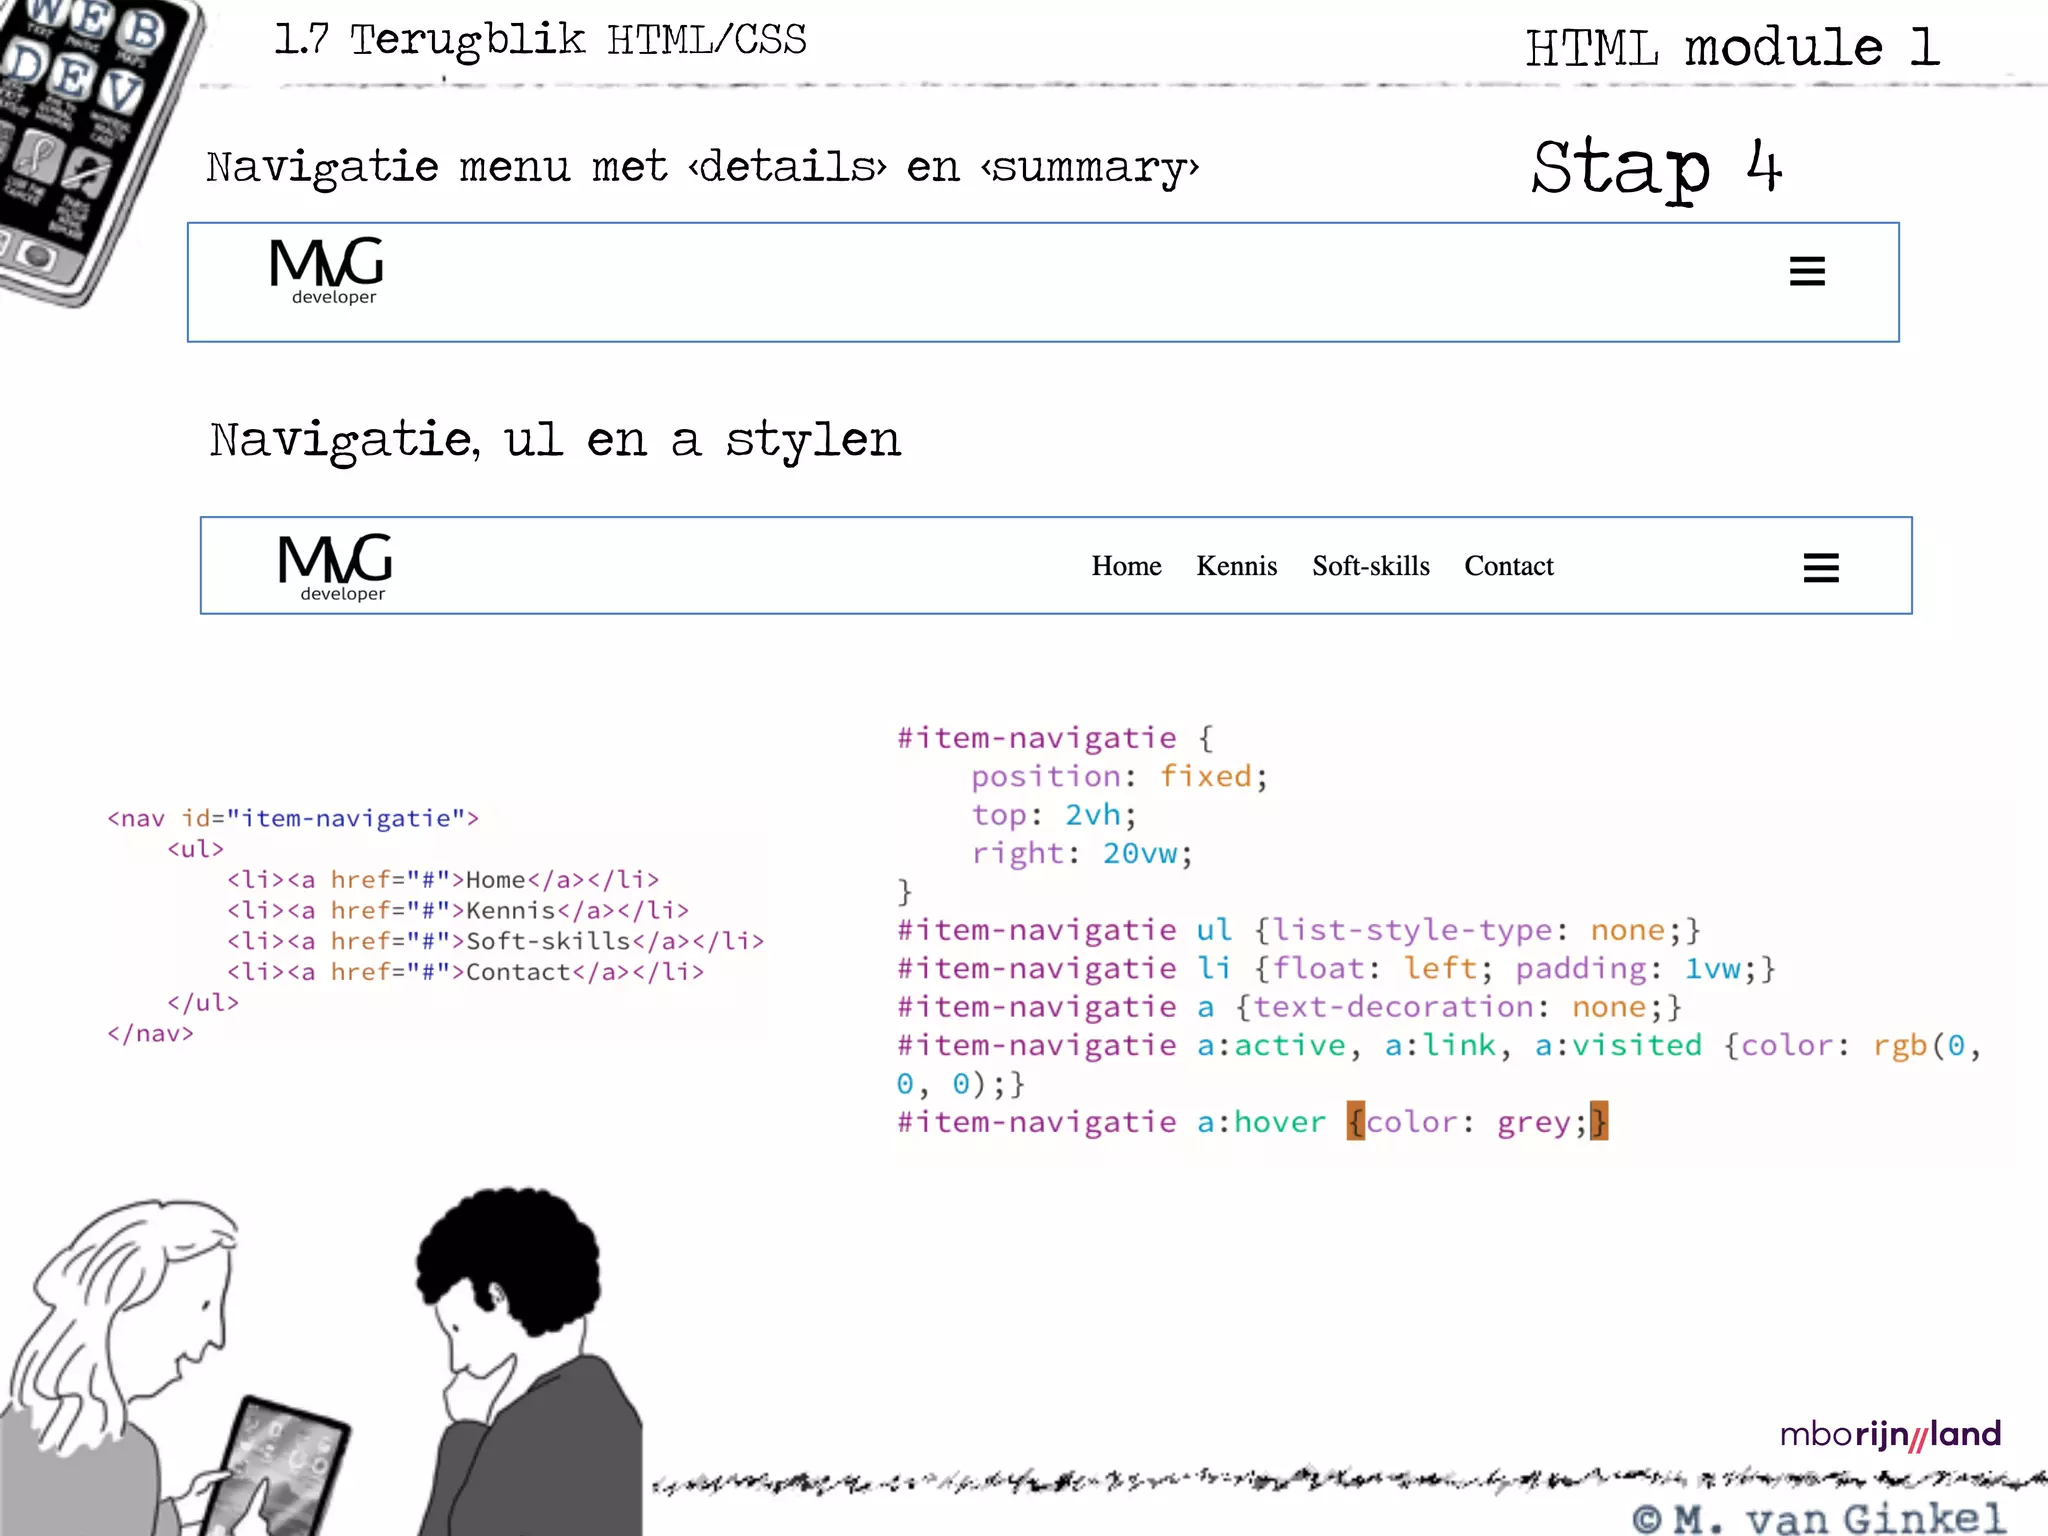
Task: Open the Kennis navigation link
Action: coord(1237,566)
